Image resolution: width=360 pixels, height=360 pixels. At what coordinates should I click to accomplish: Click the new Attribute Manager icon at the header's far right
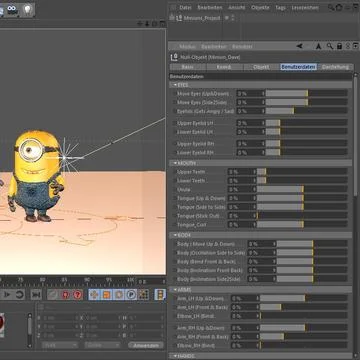(x=356, y=46)
